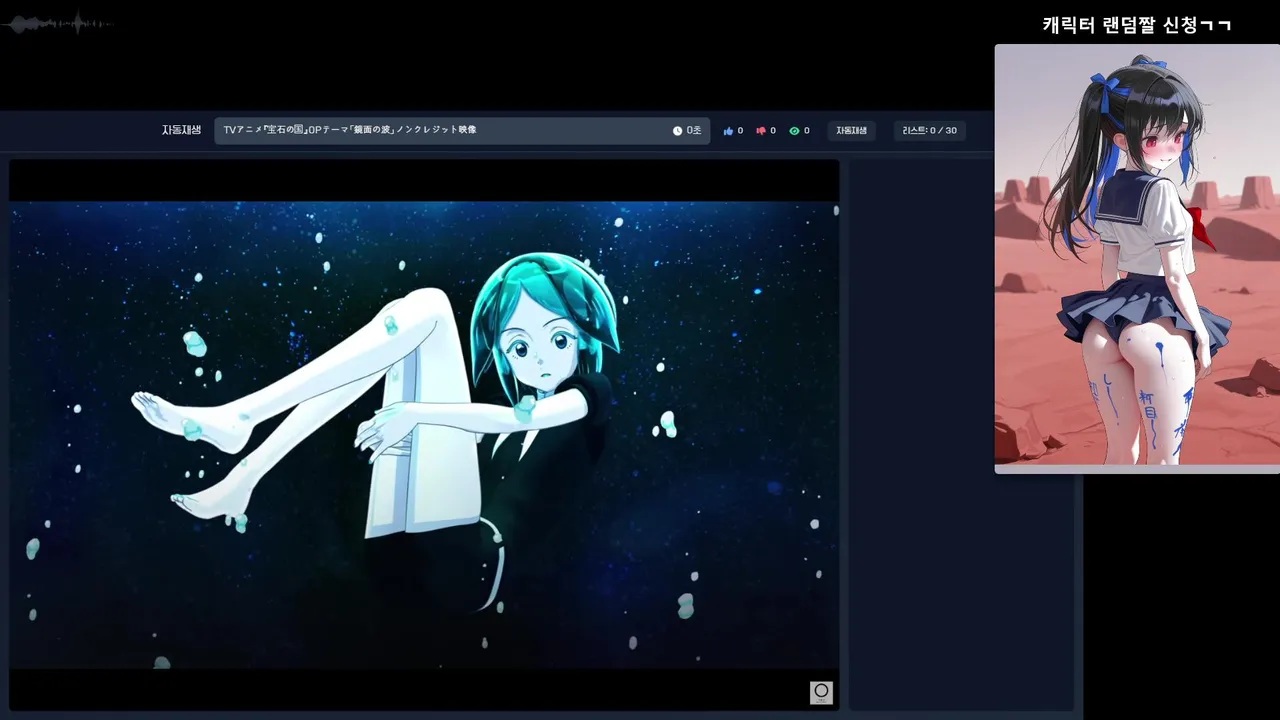Click the anime video player frame

click(x=424, y=435)
